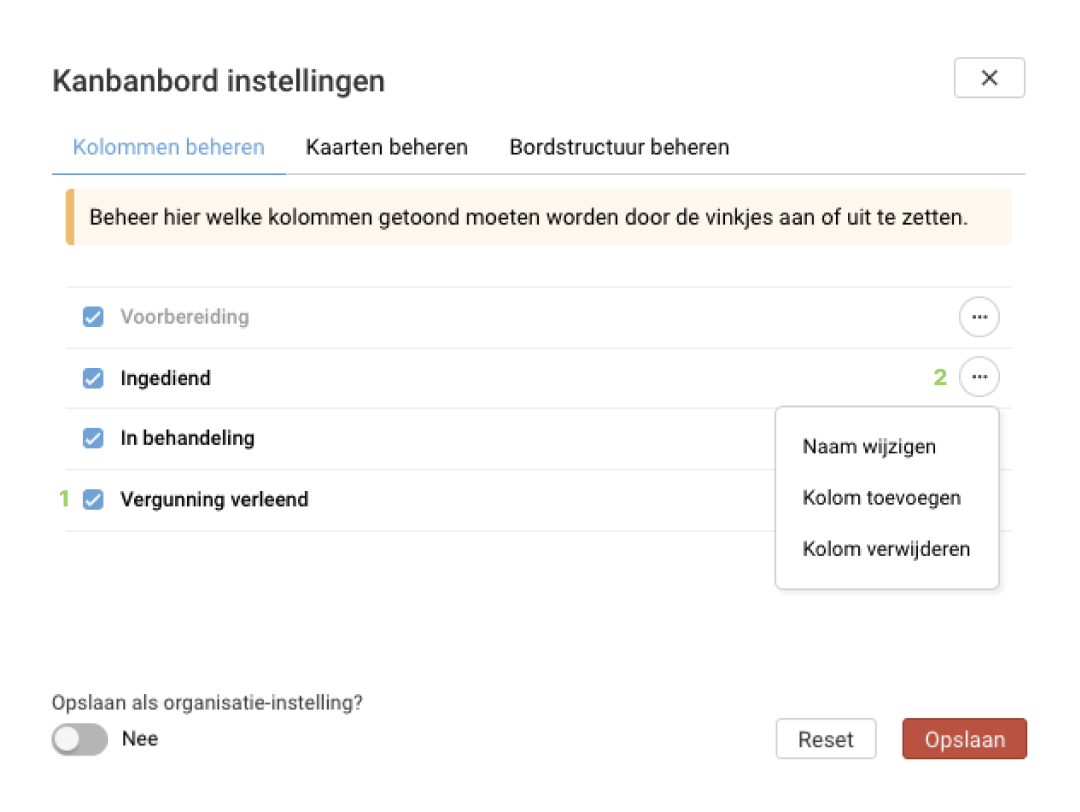
Task: Disable the In behandeling checkbox
Action: [x=93, y=438]
